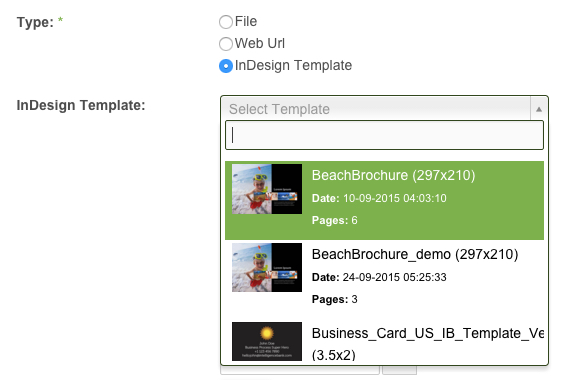The height and width of the screenshot is (380, 567).
Task: Click the BeachBrochure_demo thumbnail preview
Action: click(267, 268)
